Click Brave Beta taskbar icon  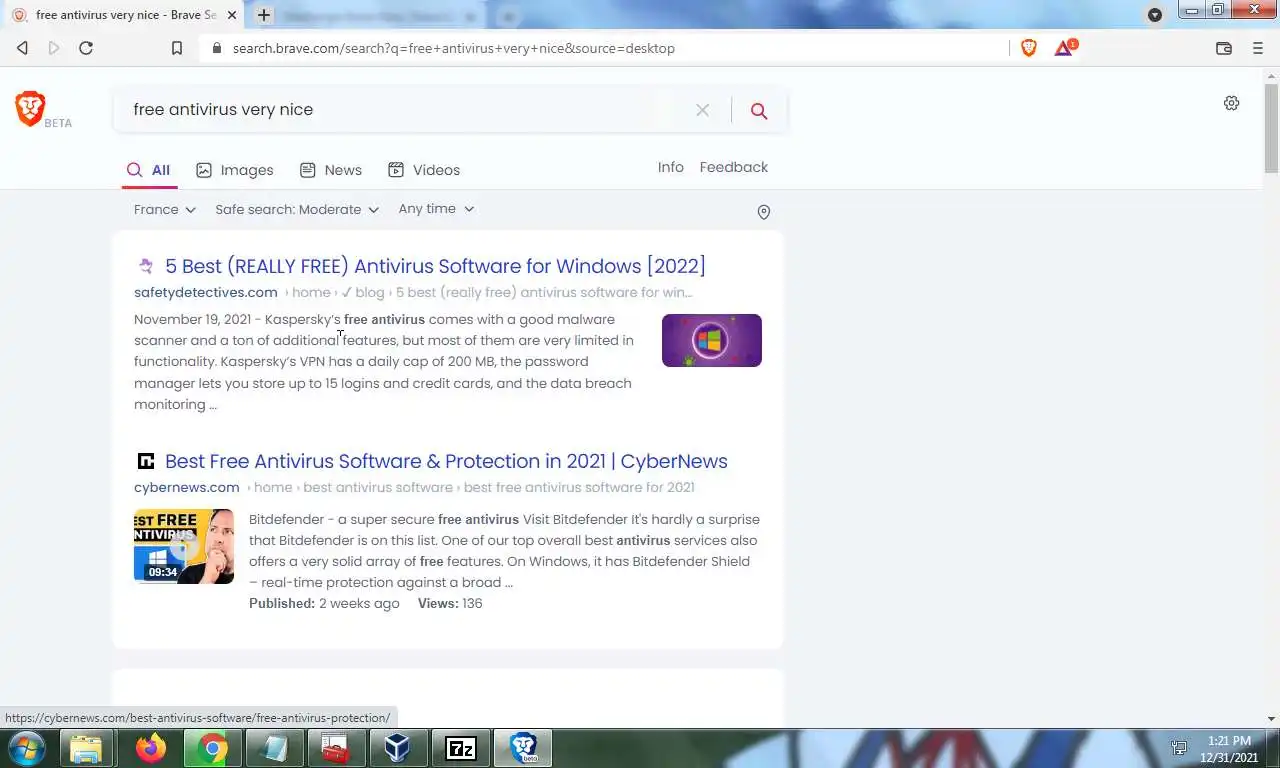(x=523, y=748)
